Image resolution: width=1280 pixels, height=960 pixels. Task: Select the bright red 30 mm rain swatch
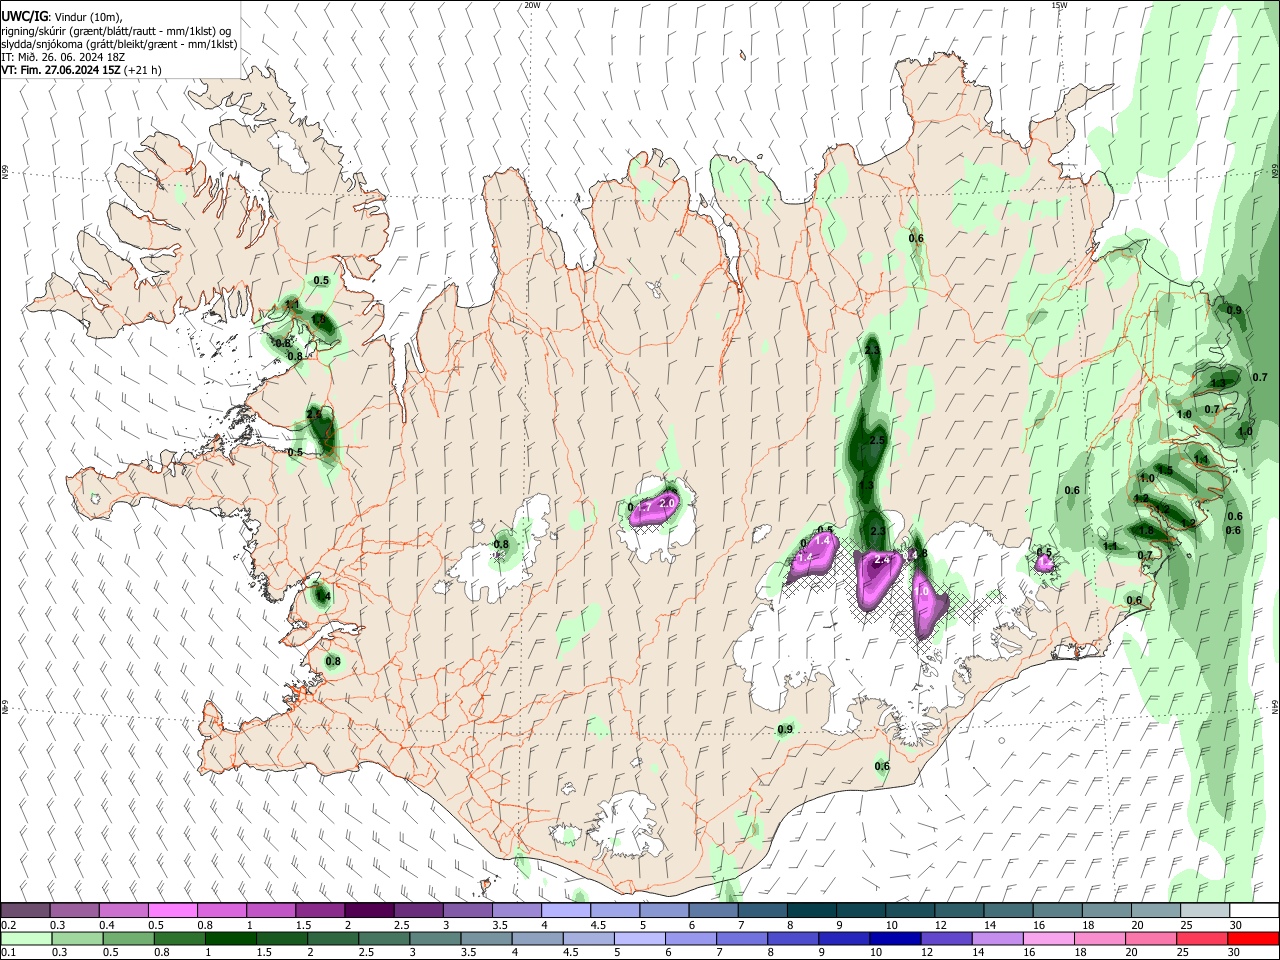[x=1253, y=938]
